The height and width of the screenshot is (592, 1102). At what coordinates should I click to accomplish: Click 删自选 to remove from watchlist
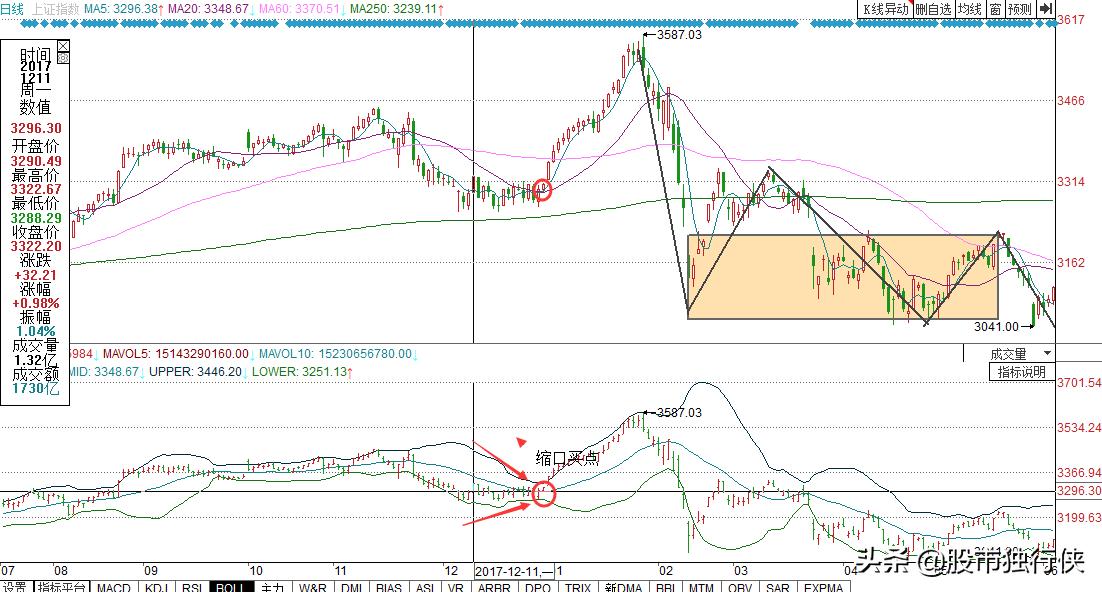(x=935, y=9)
